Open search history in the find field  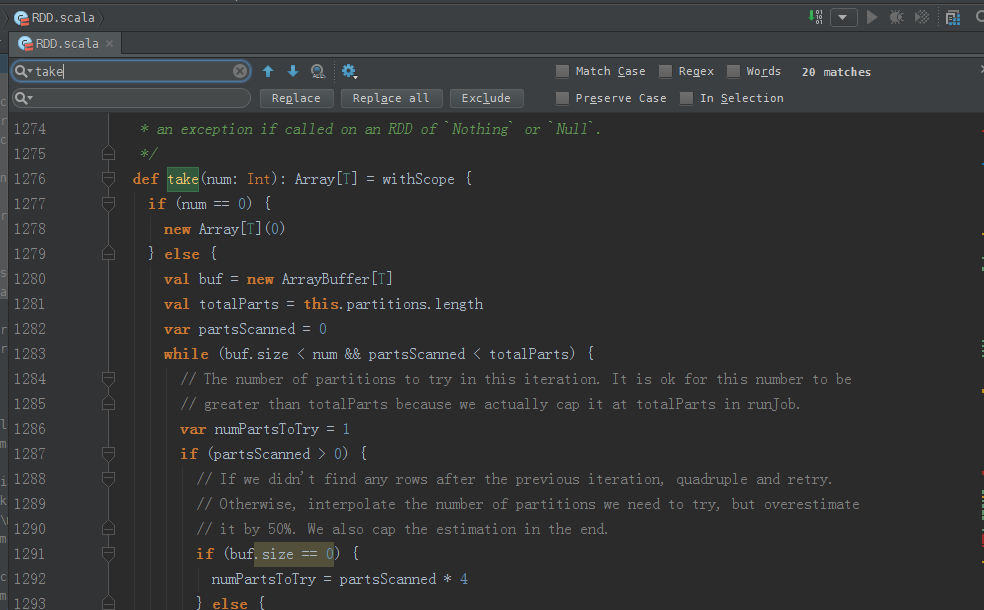tap(23, 71)
